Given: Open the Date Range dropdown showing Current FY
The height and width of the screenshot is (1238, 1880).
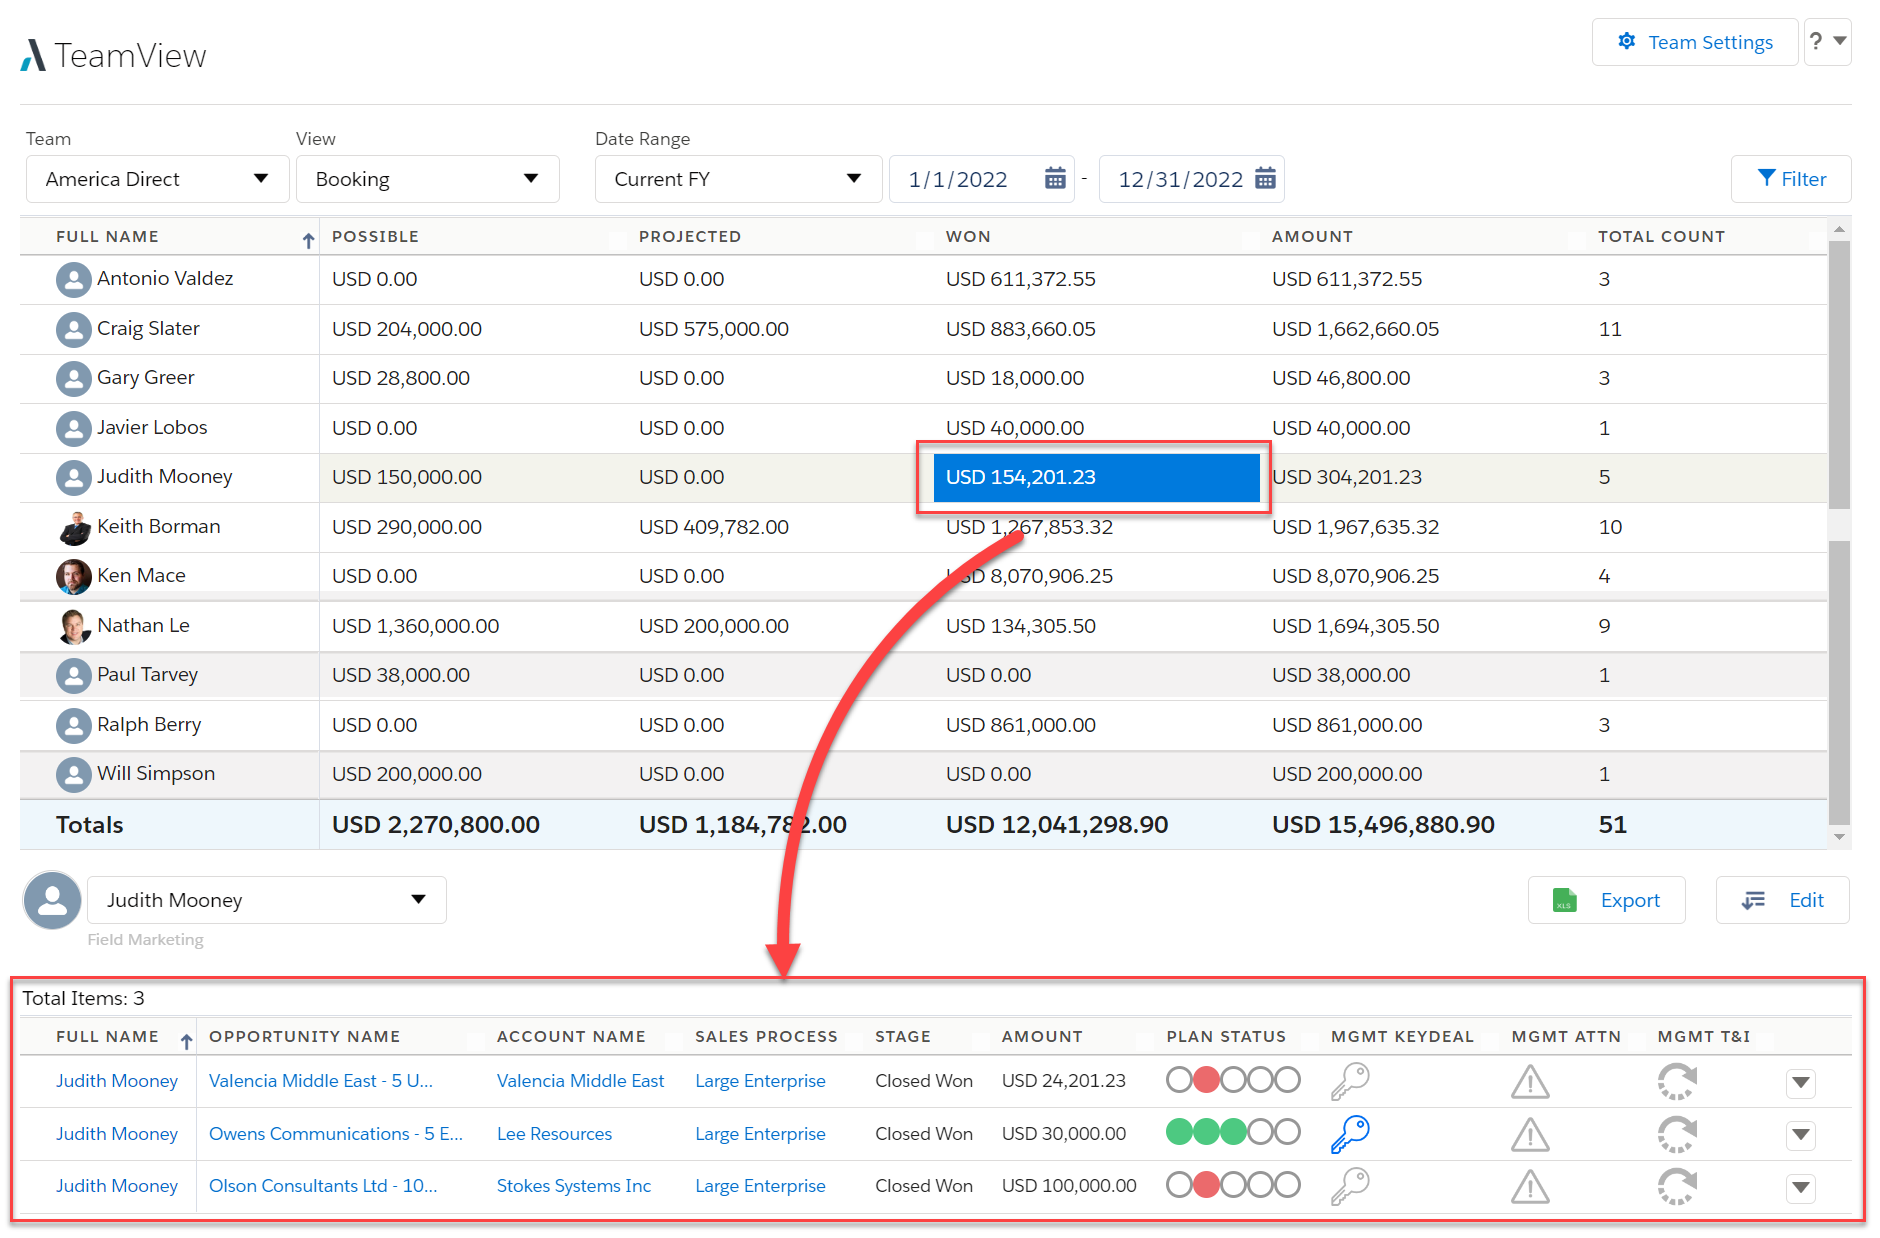Looking at the screenshot, I should 739,179.
